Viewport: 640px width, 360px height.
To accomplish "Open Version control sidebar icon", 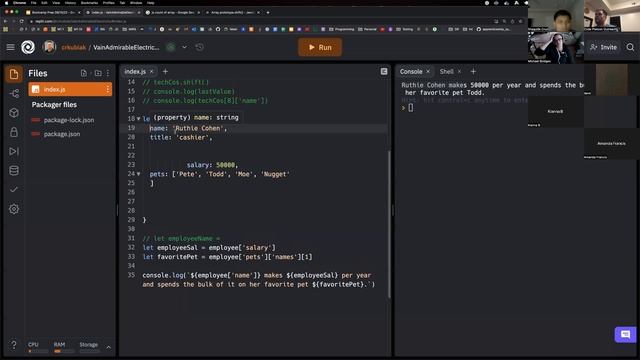I will click(14, 93).
